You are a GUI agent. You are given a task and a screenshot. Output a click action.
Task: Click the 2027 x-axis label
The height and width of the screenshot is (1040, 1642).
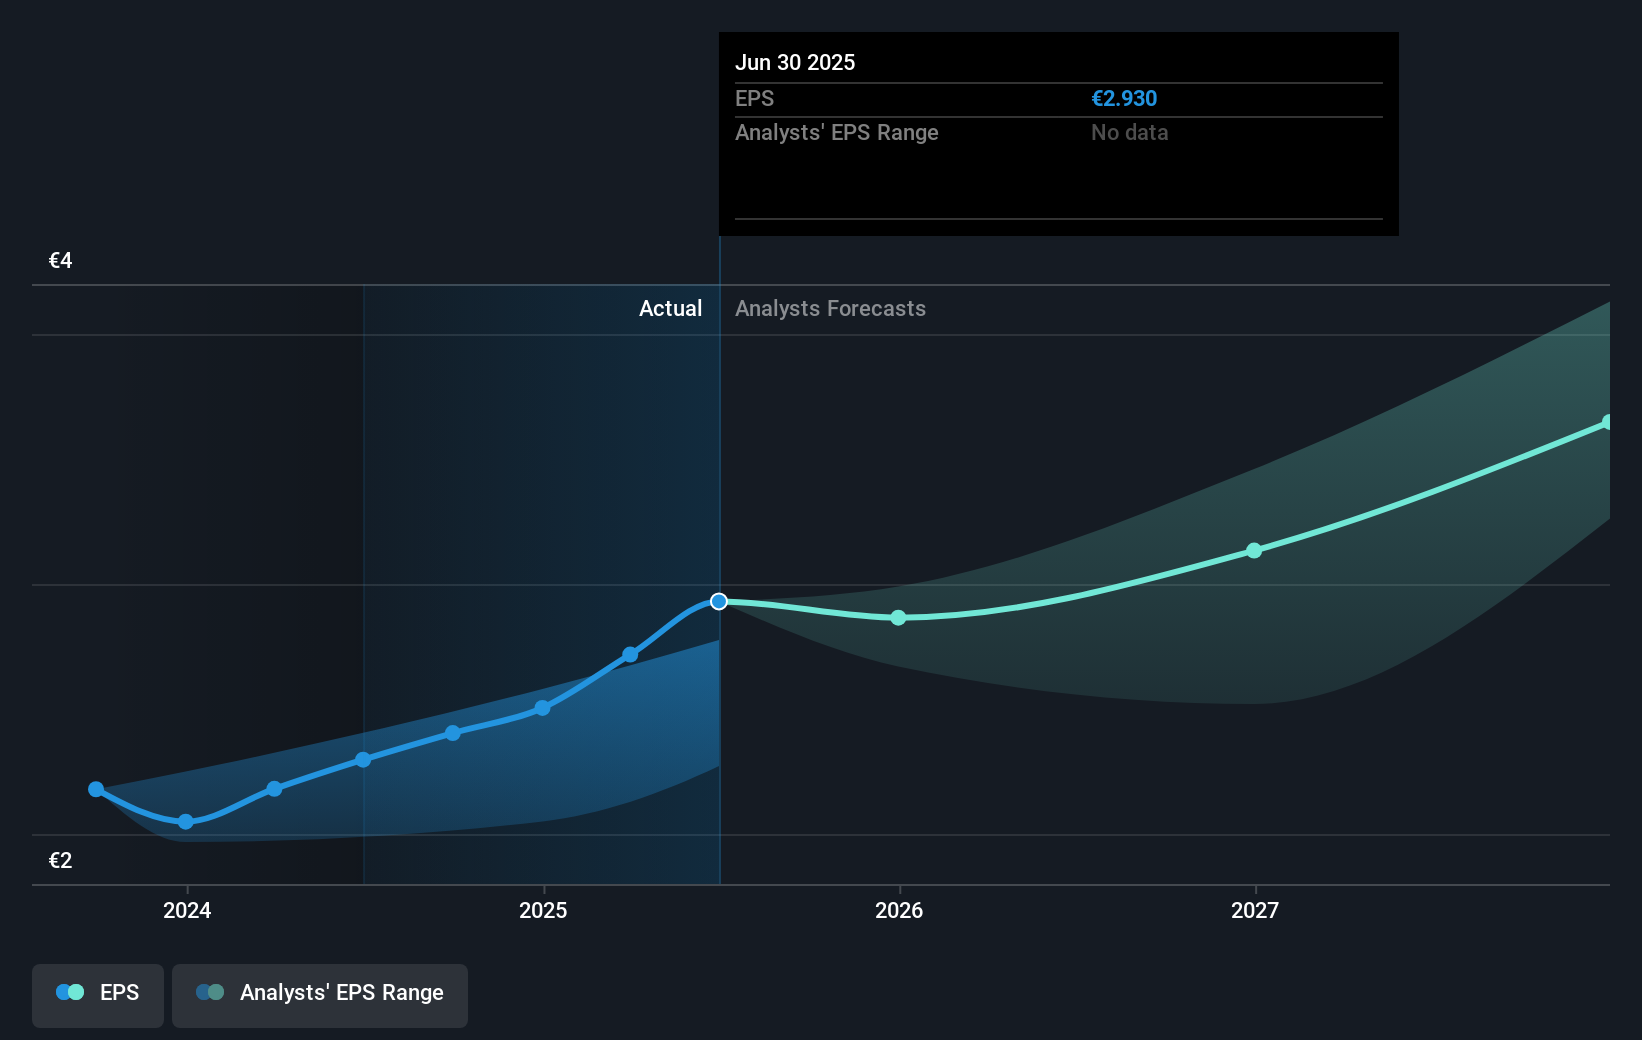point(1255,910)
